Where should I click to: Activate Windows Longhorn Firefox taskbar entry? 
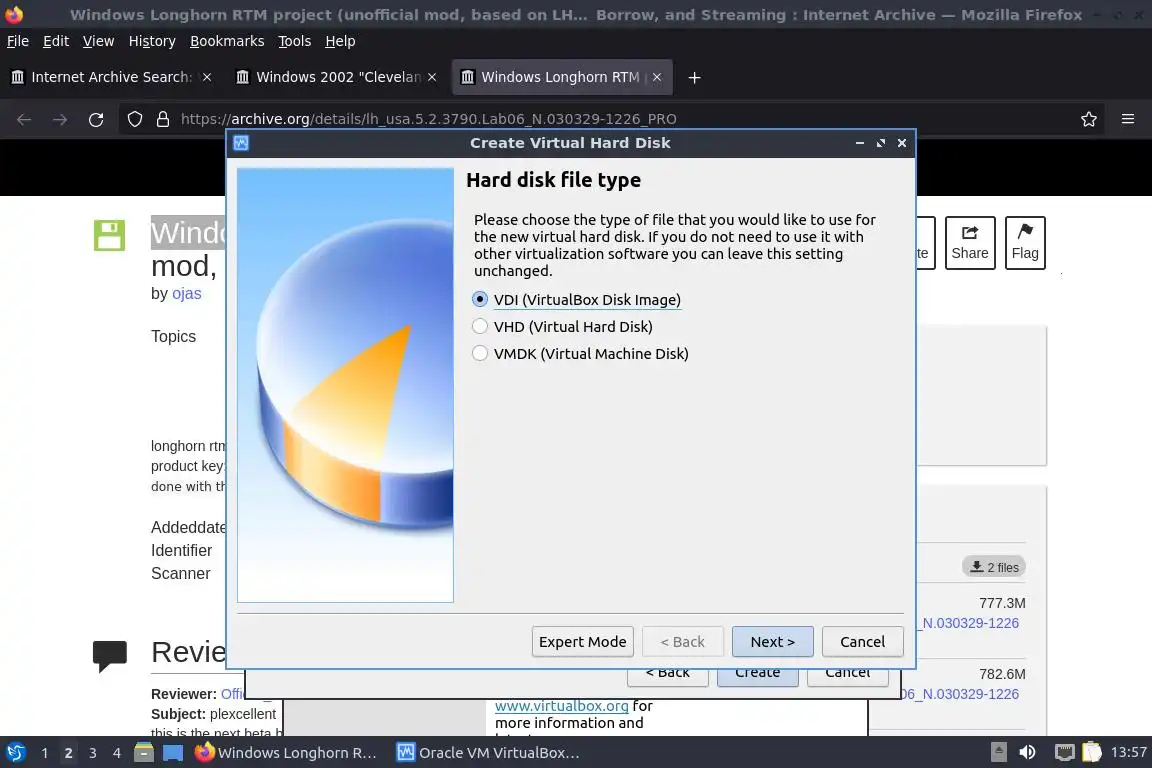point(286,753)
